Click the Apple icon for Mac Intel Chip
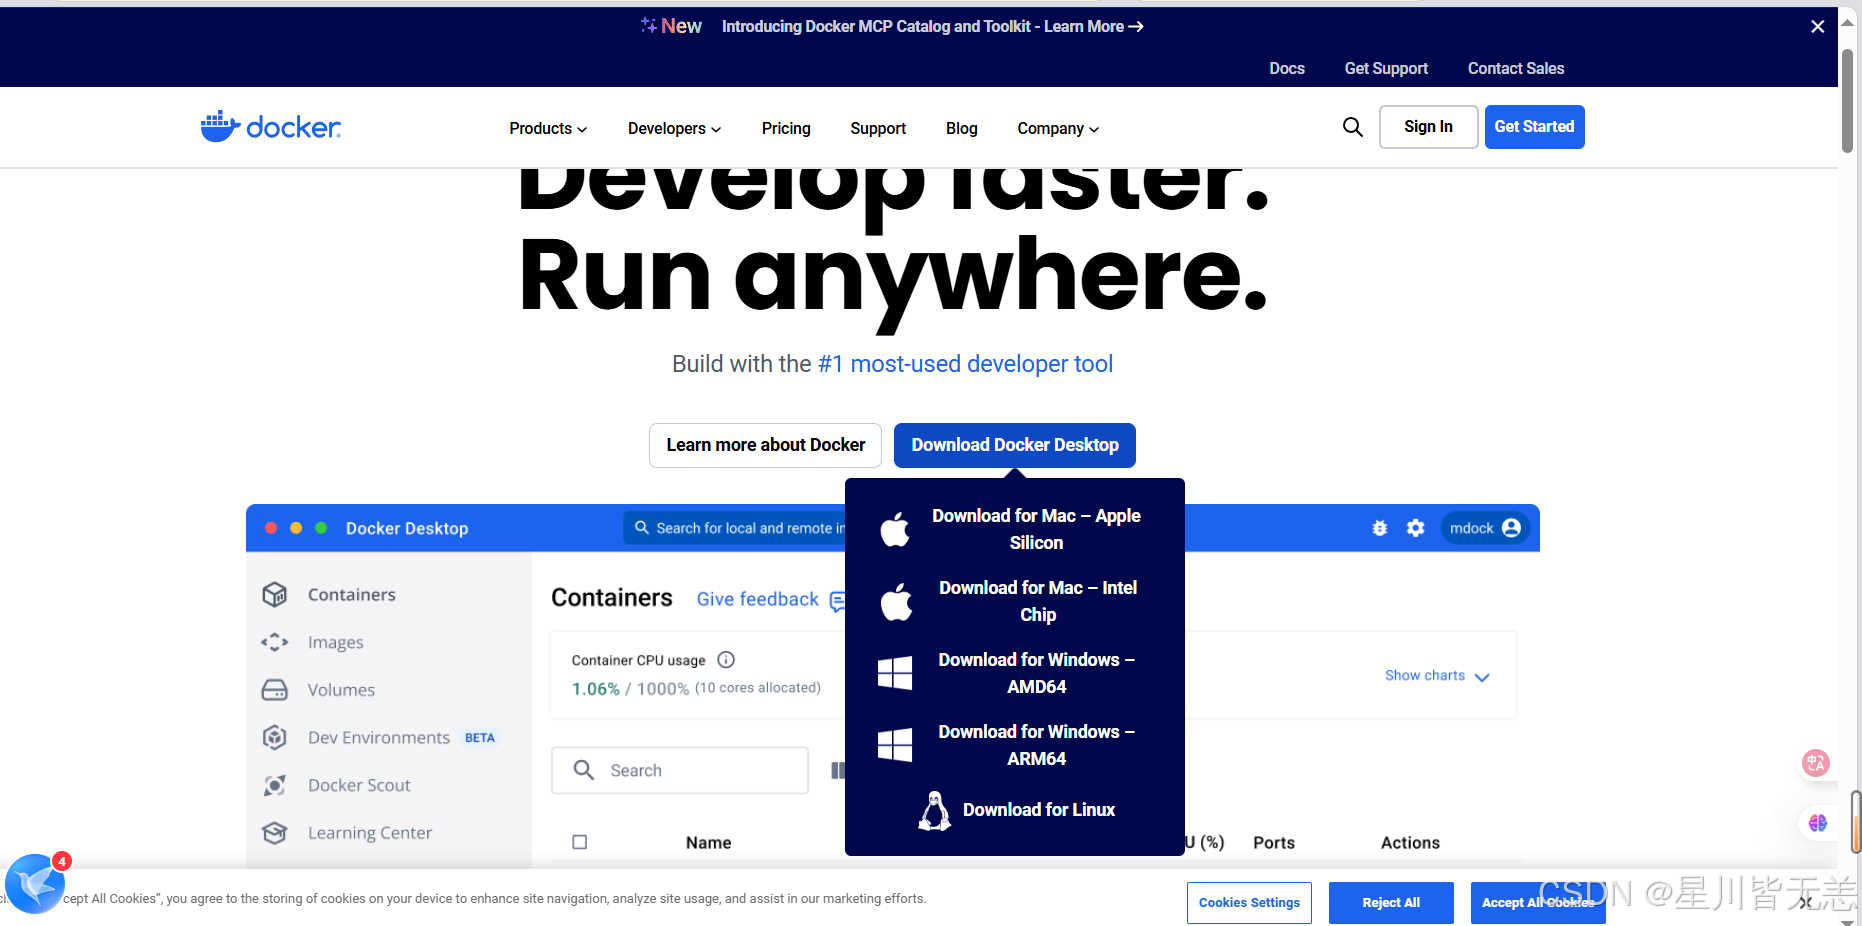This screenshot has height=926, width=1862. [x=895, y=601]
